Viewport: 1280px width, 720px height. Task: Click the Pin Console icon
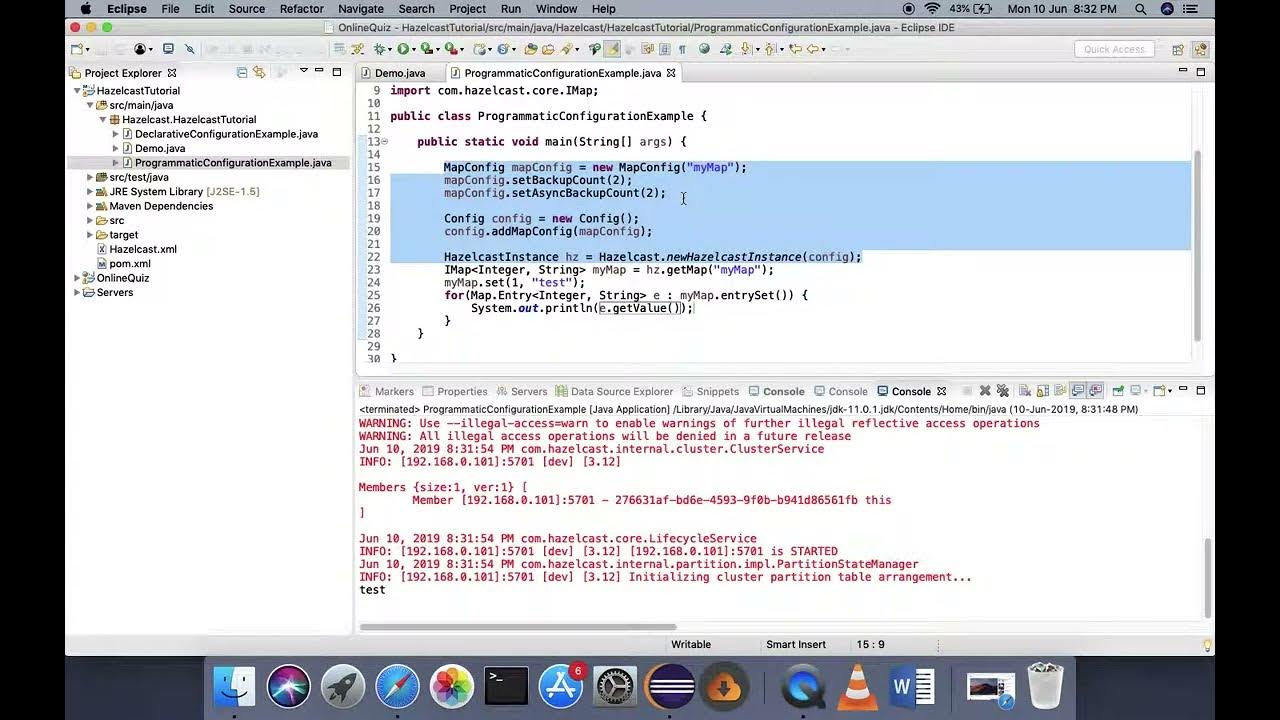[1118, 391]
